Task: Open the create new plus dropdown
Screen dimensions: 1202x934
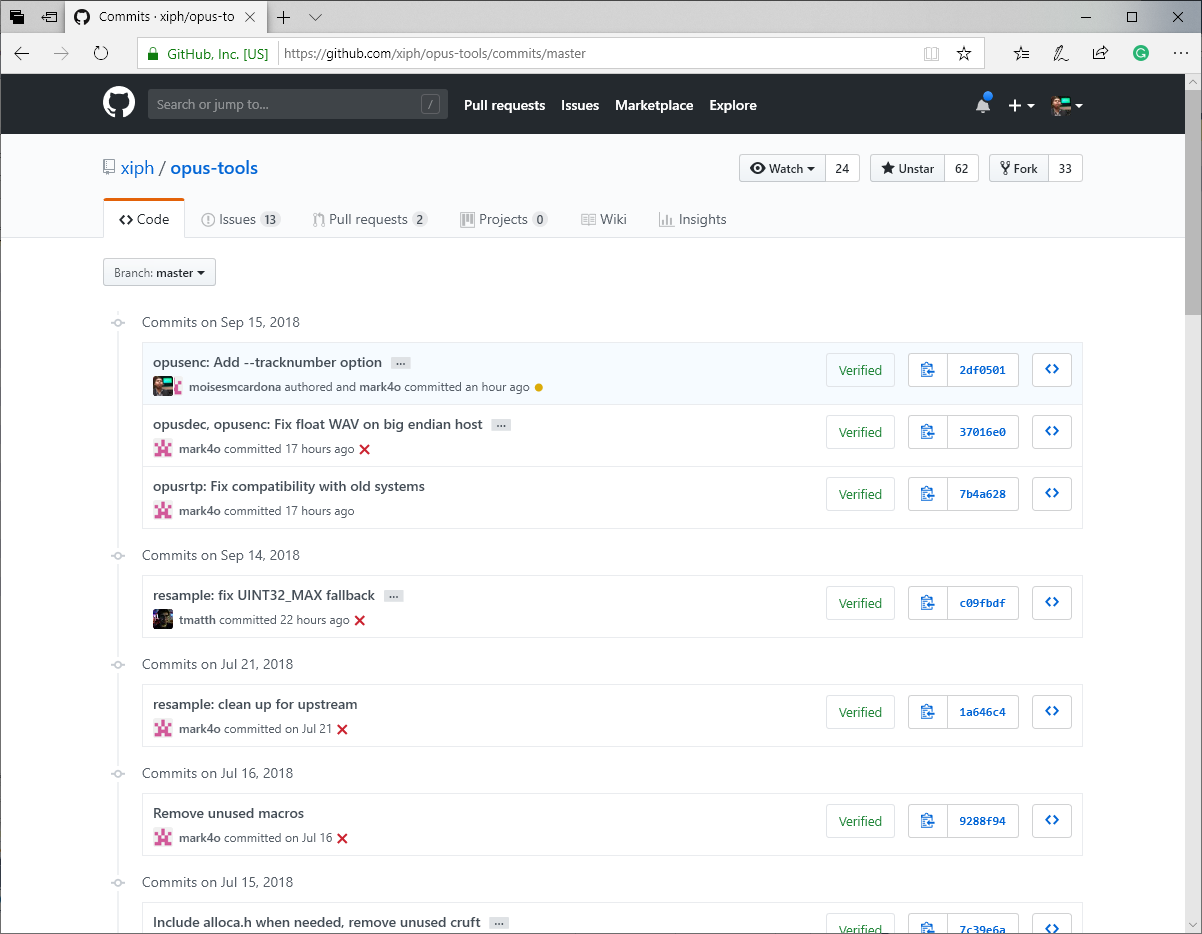Action: 1021,105
